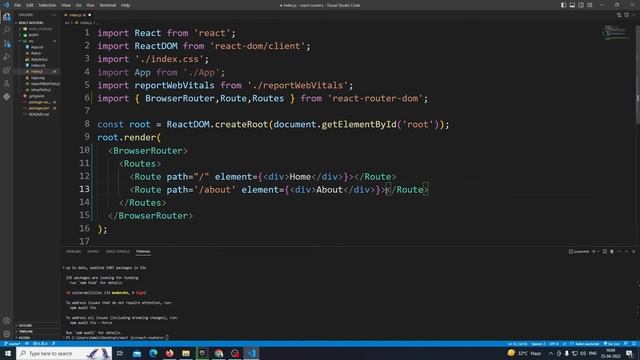The width and height of the screenshot is (640, 360).
Task: Open index.js in the file tree
Action: tap(37, 71)
